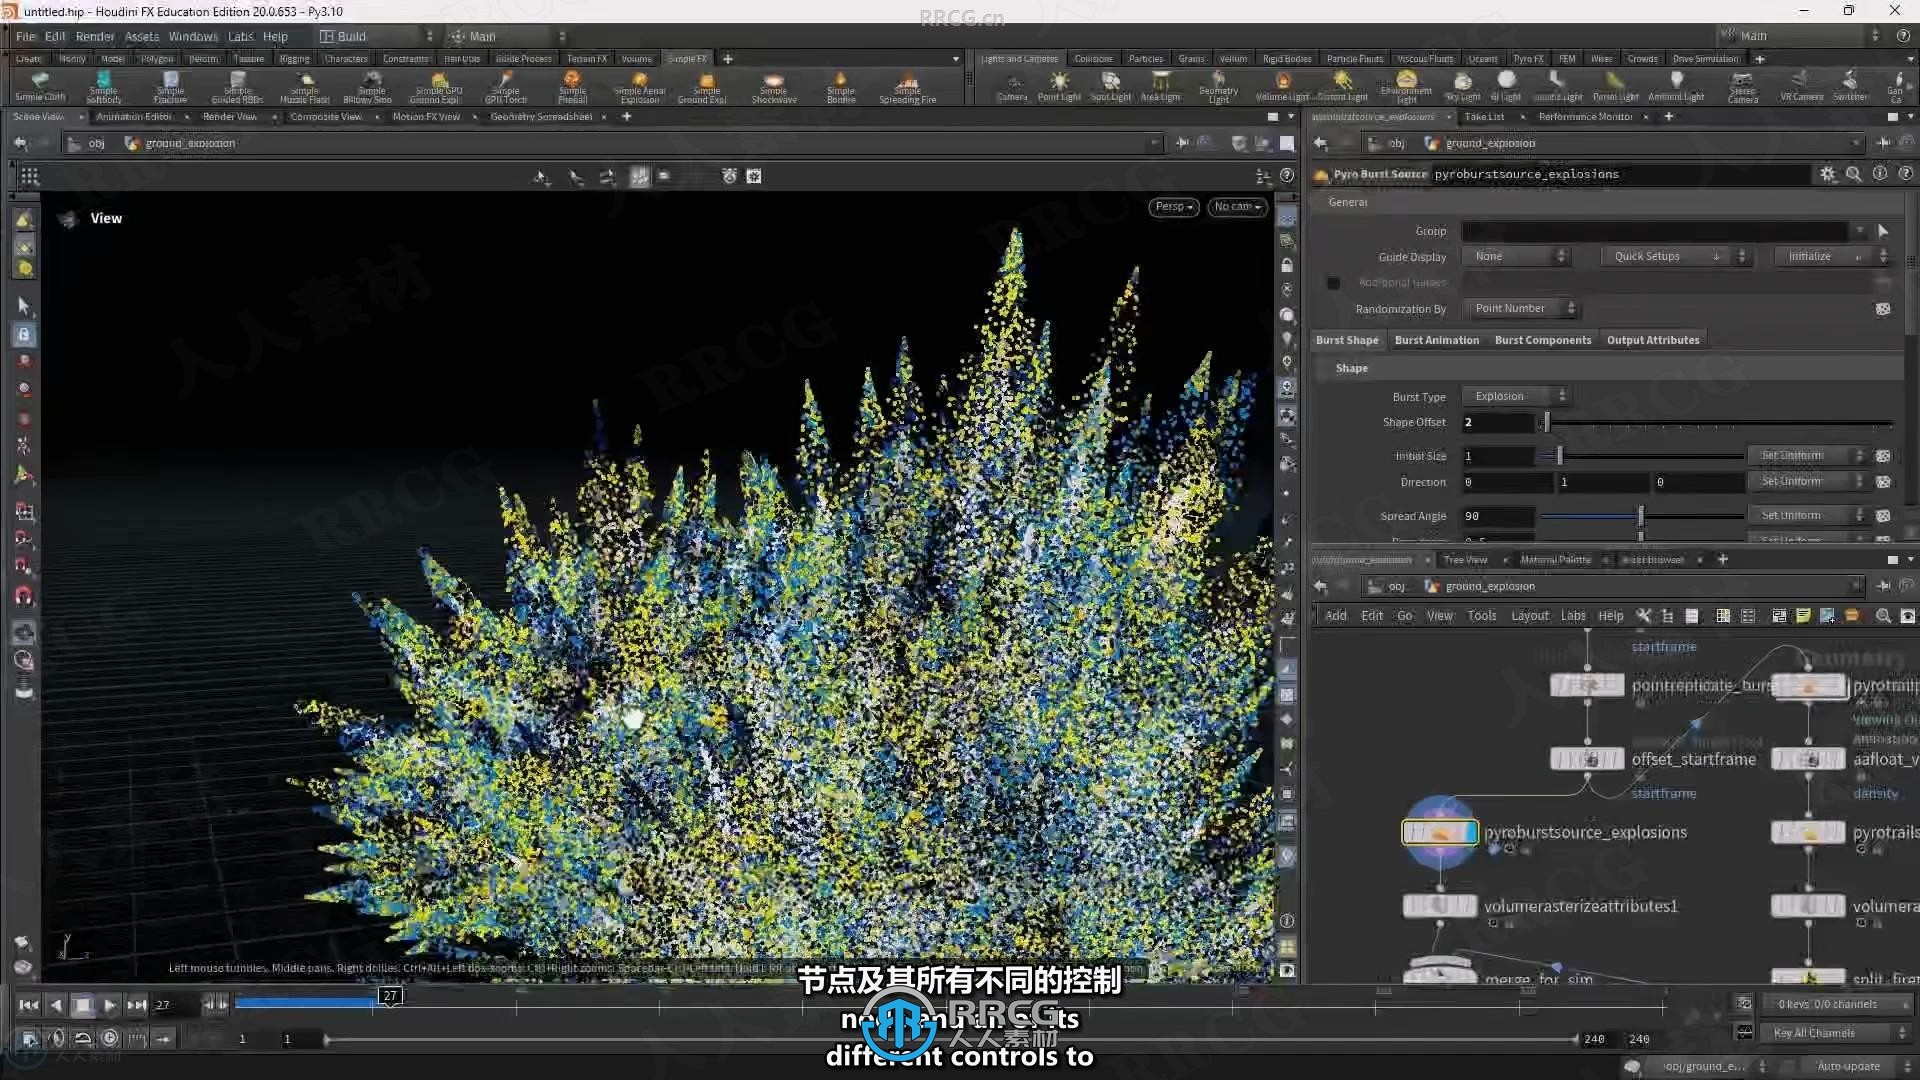Open network editor Find node magnifier
Viewport: 1920px width, 1080px height.
[1883, 616]
